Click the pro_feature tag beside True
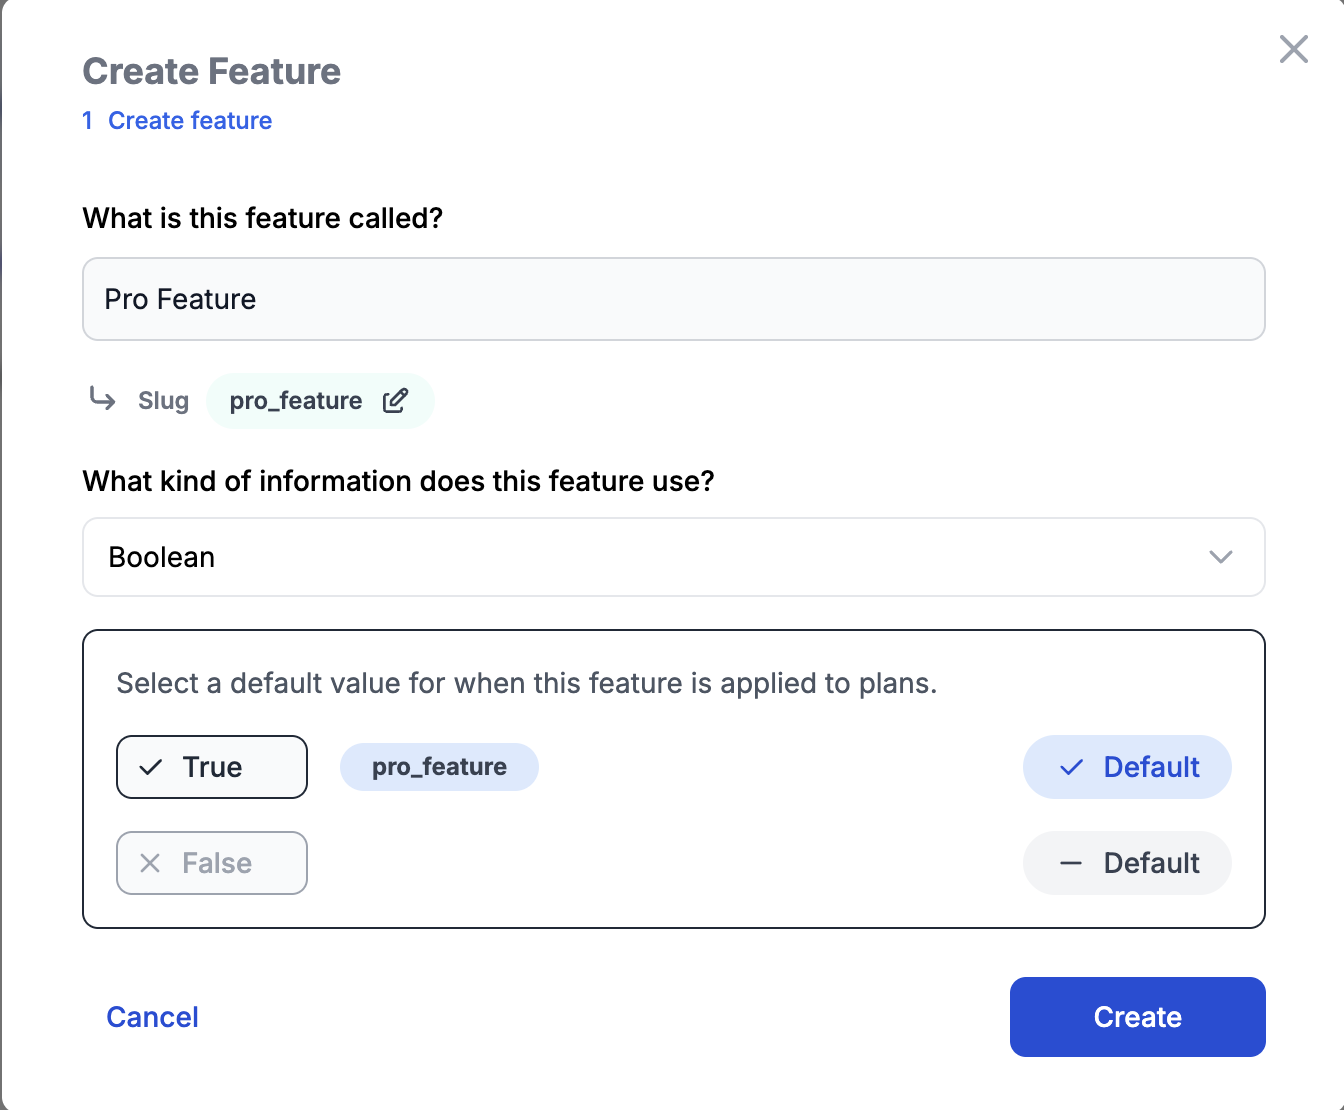The height and width of the screenshot is (1110, 1344). click(439, 767)
